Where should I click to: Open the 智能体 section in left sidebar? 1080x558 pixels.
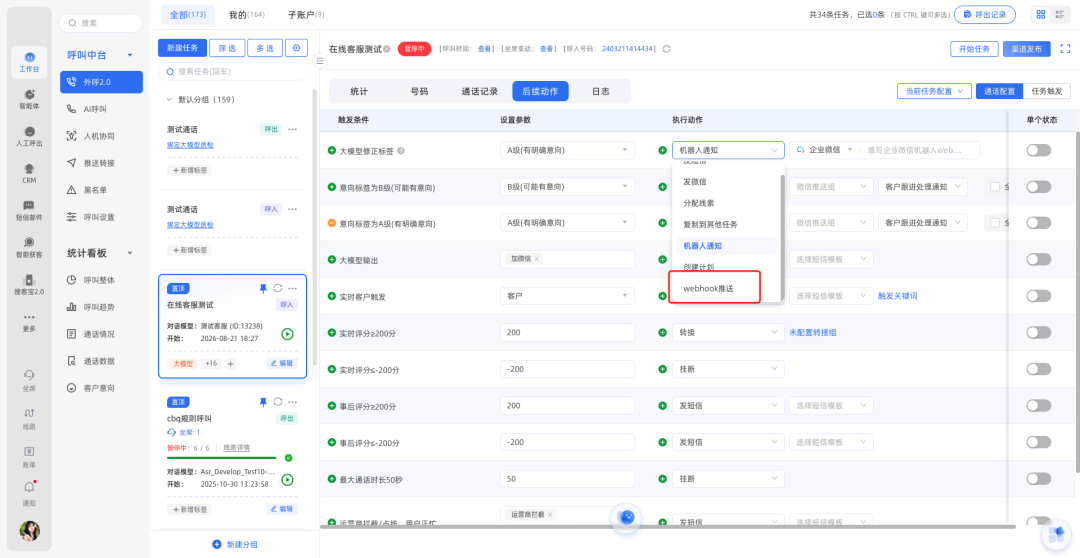click(30, 97)
